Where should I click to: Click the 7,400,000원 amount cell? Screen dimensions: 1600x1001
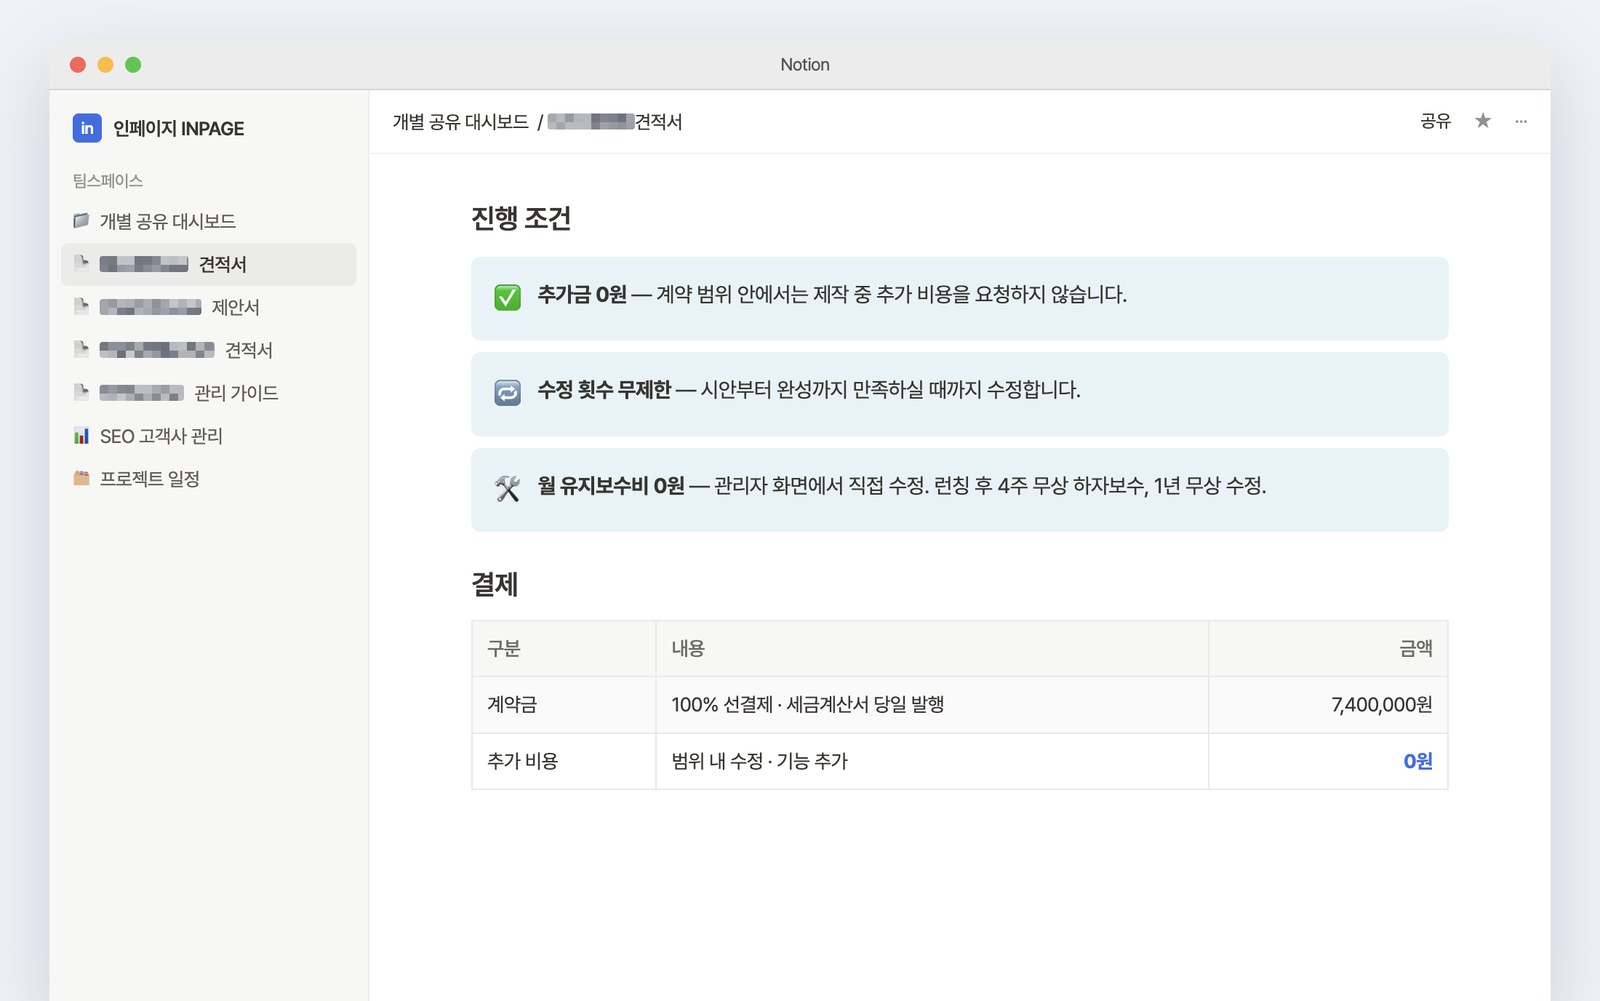(x=1328, y=705)
